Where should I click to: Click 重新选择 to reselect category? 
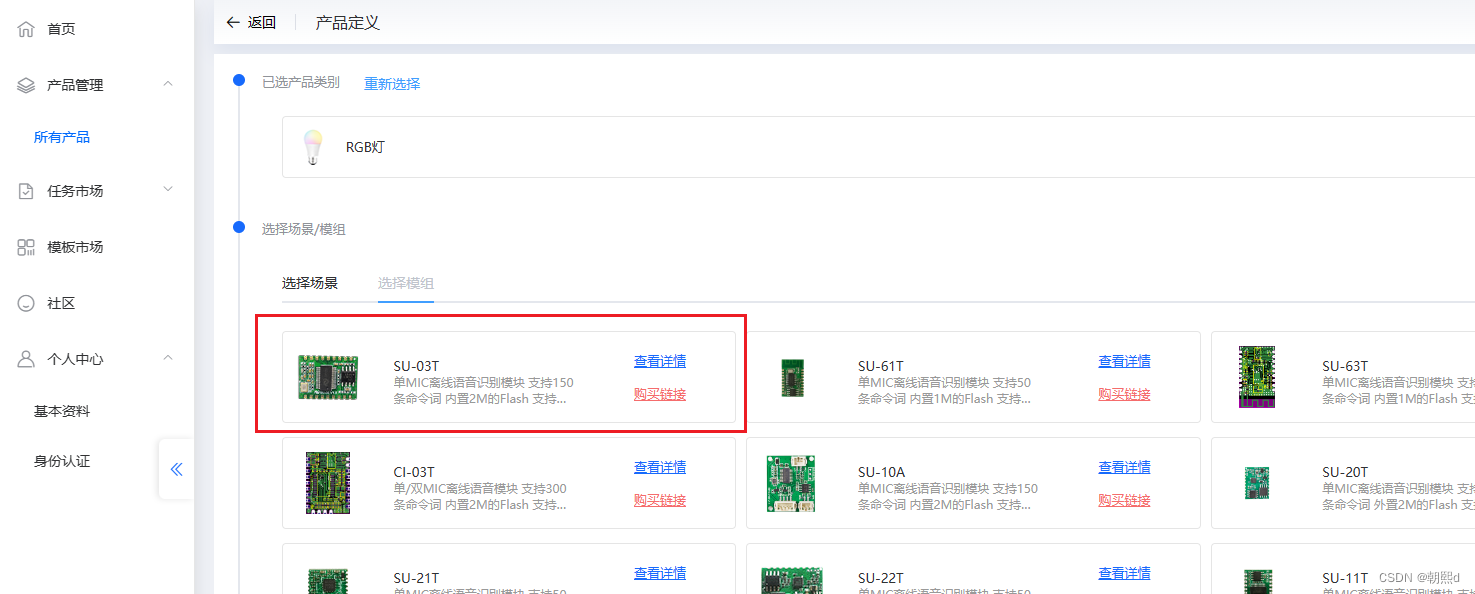pyautogui.click(x=392, y=83)
